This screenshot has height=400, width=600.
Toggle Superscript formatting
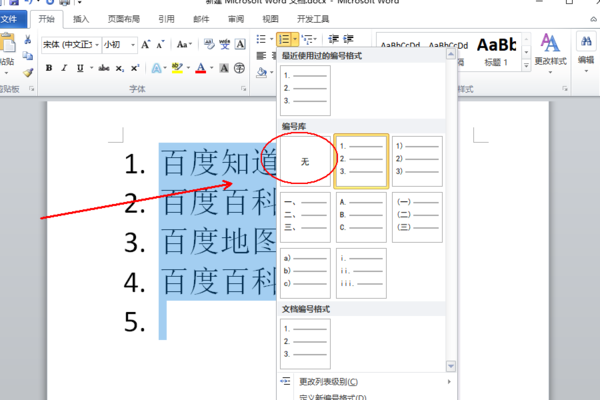[135, 68]
